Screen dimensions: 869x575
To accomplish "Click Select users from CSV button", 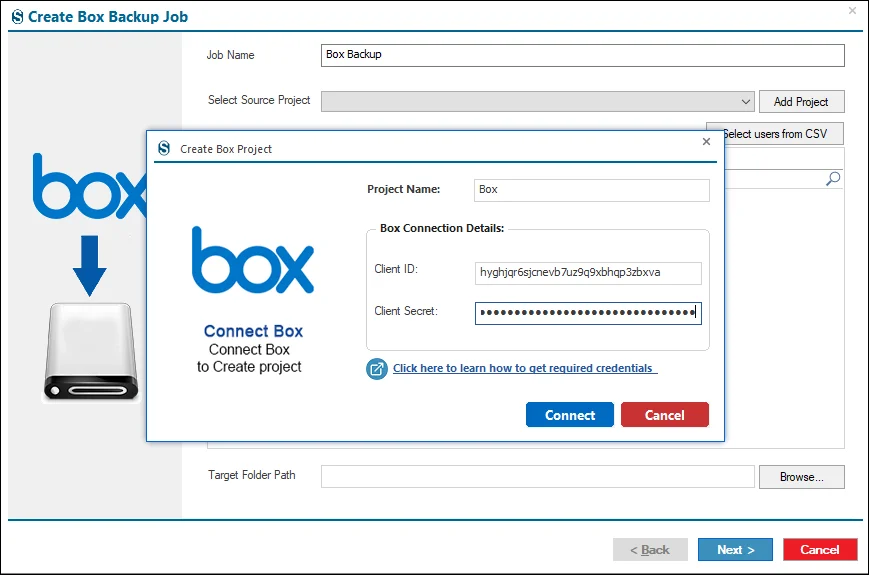I will (x=775, y=134).
